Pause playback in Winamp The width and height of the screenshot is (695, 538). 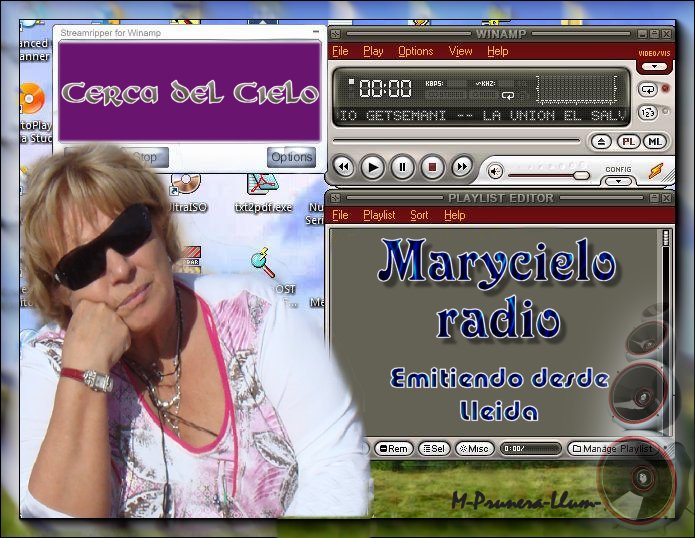click(402, 167)
